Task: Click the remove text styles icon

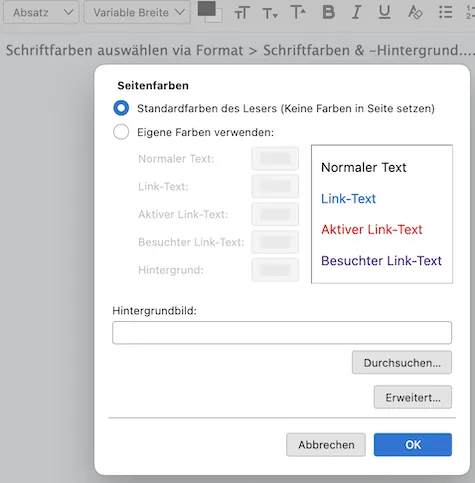Action: (x=415, y=12)
